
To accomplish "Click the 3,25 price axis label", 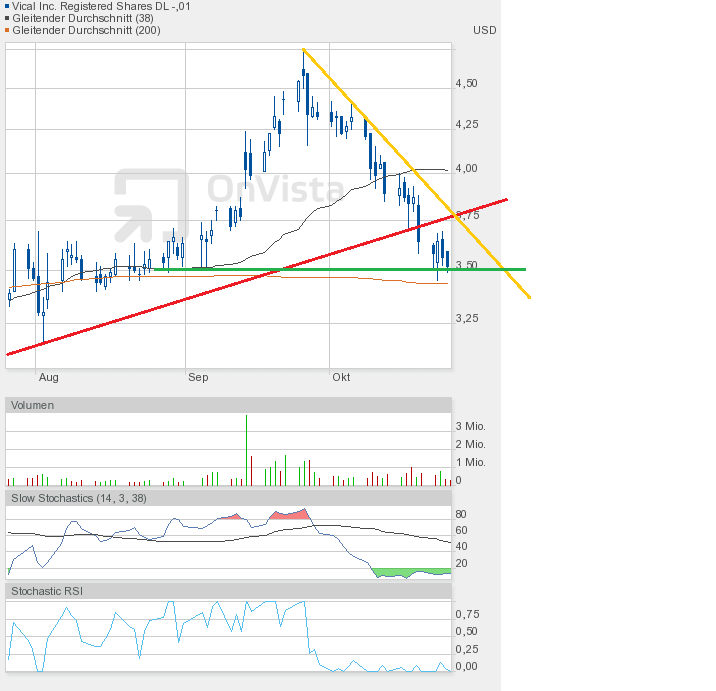I will click(x=467, y=318).
